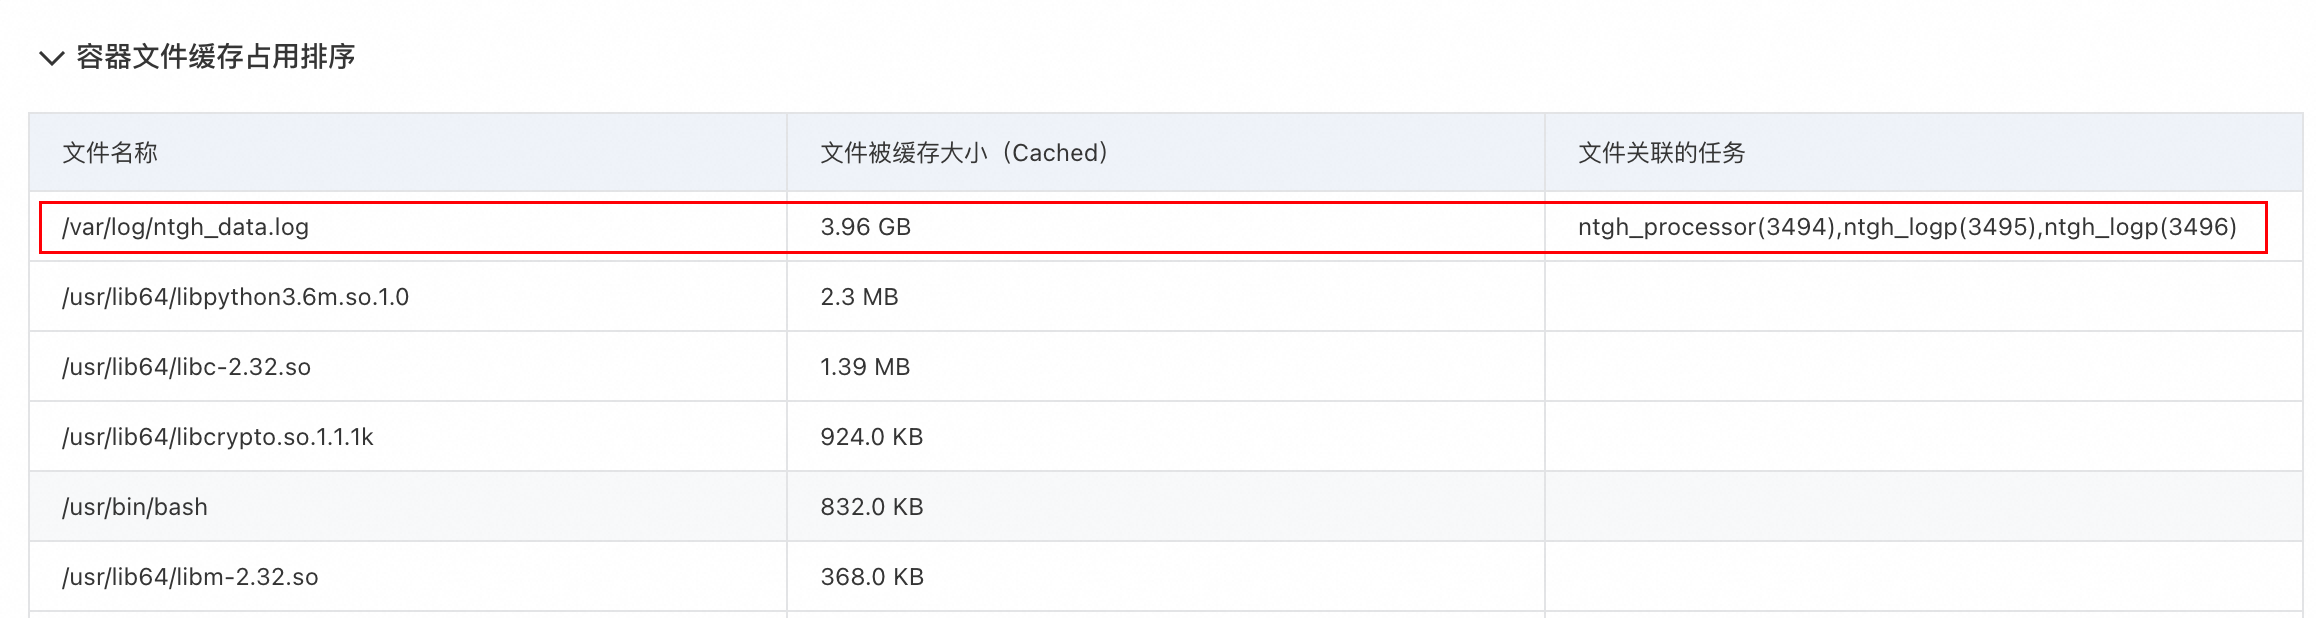
Task: Select the /usr/lib64/libcrypto.so.1.1.1k file name
Action: pos(217,437)
